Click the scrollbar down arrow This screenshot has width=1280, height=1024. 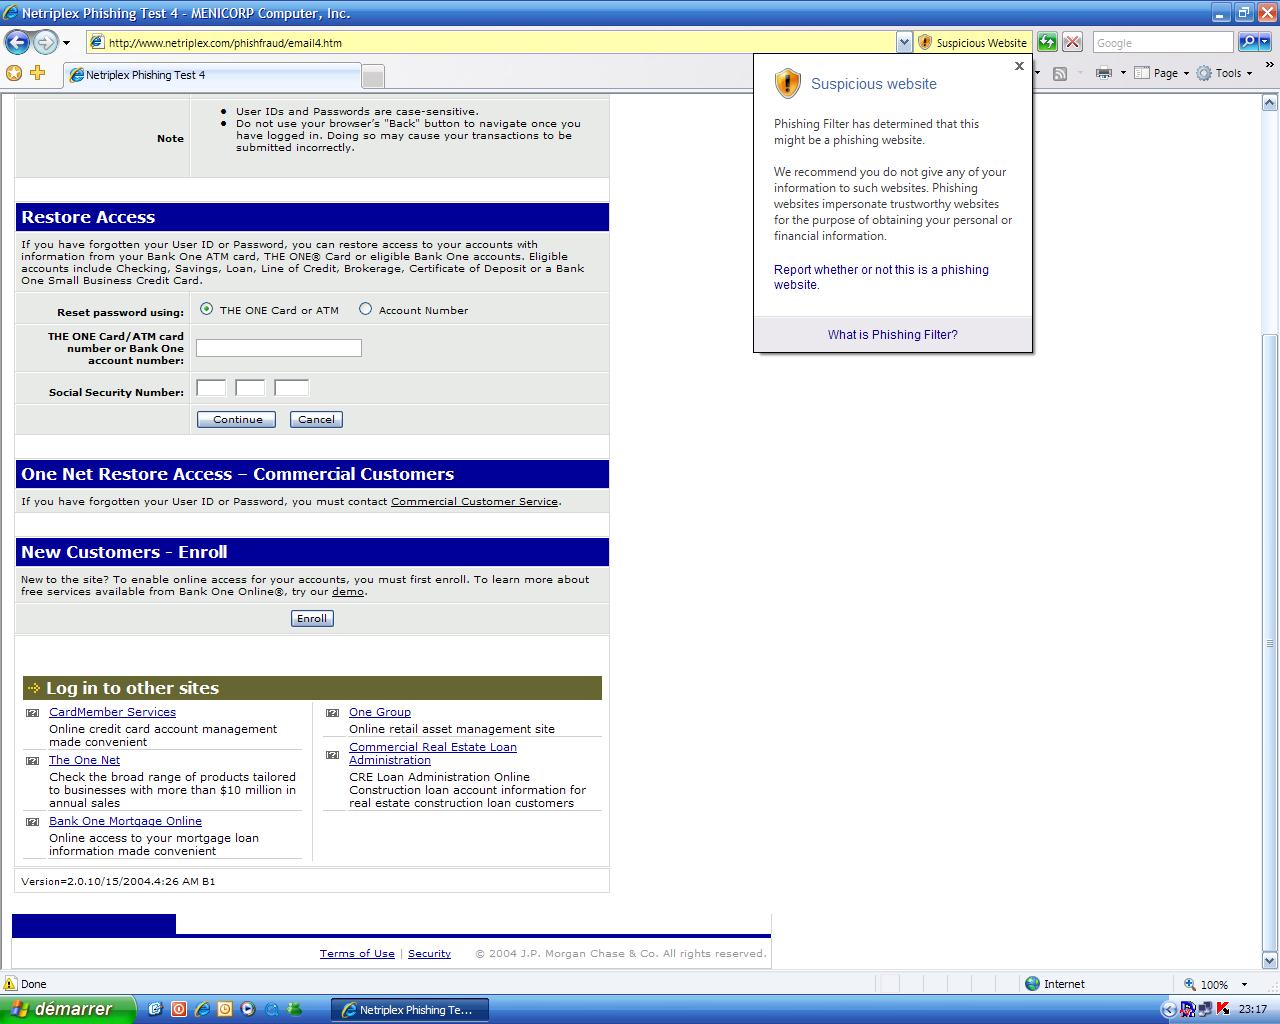click(1270, 961)
